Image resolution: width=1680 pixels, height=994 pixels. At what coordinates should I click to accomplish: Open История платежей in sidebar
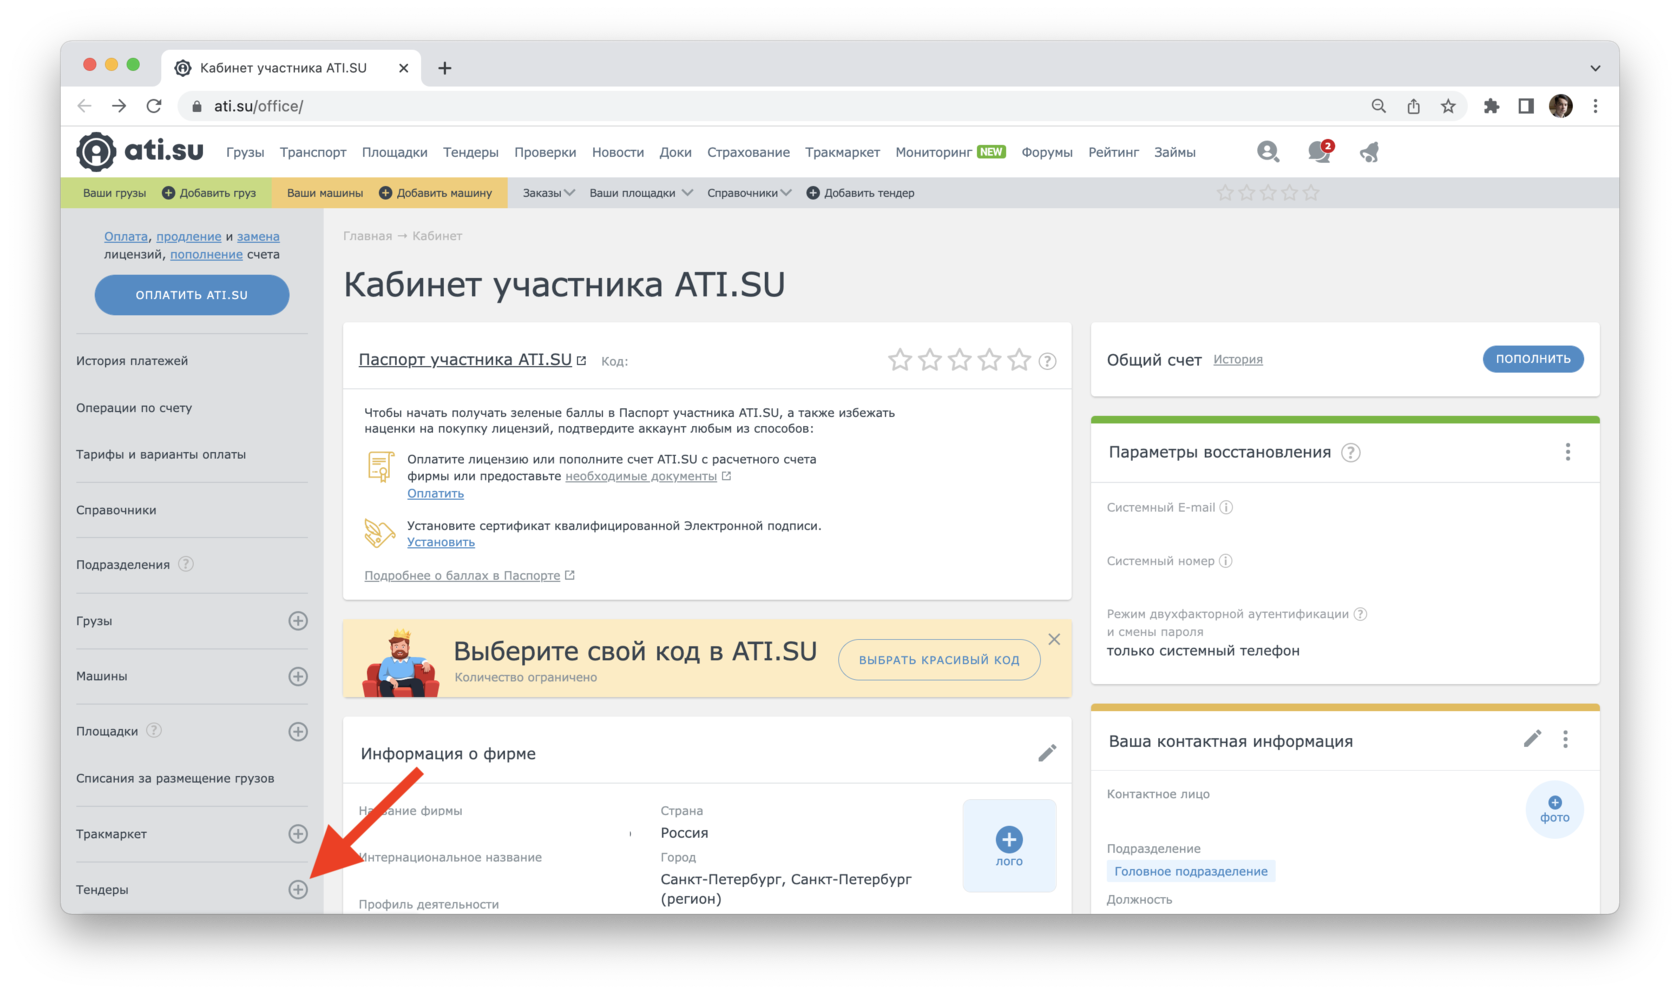pos(132,361)
